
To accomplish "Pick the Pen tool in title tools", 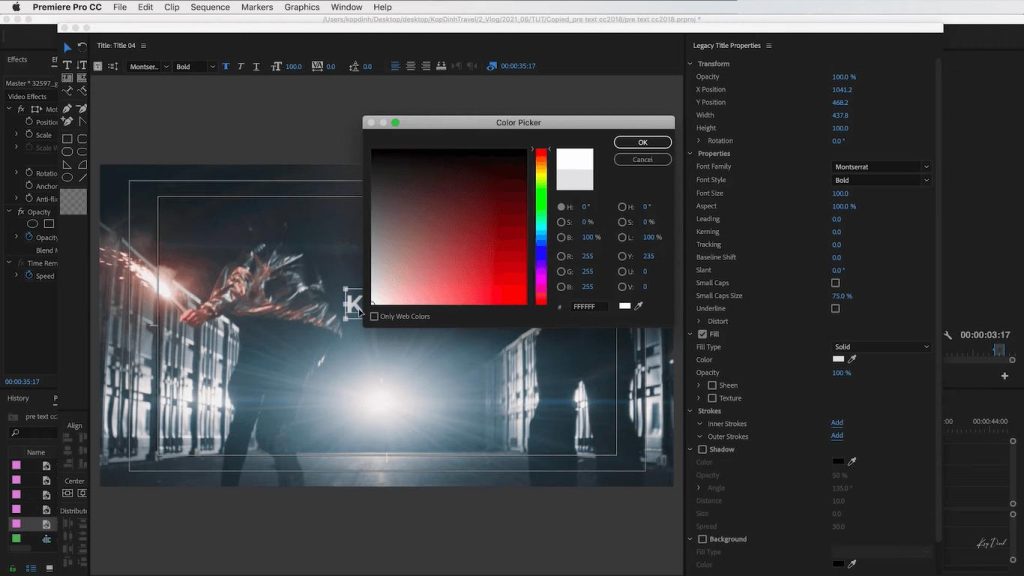I will coord(67,108).
